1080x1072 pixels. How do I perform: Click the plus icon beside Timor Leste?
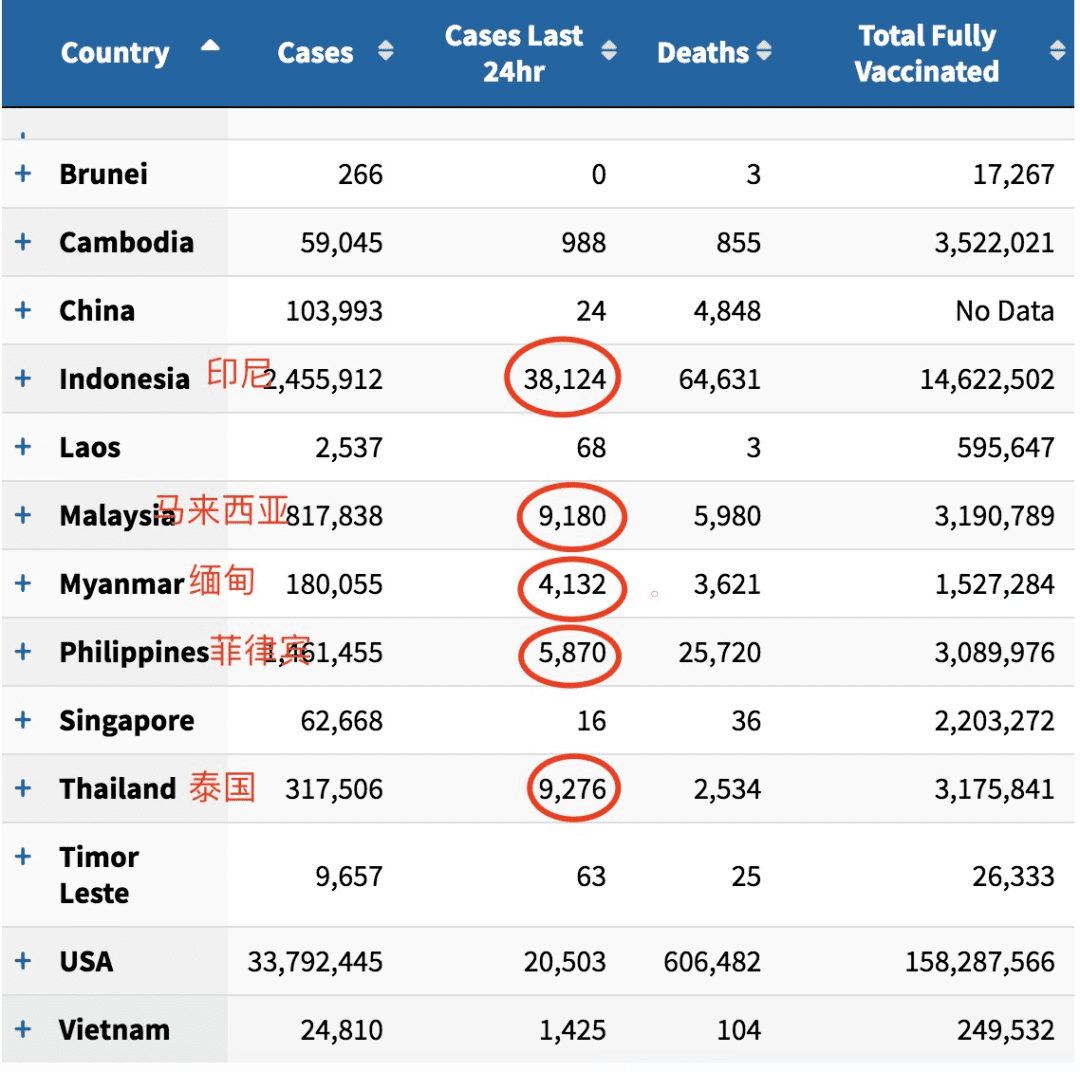pyautogui.click(x=23, y=856)
